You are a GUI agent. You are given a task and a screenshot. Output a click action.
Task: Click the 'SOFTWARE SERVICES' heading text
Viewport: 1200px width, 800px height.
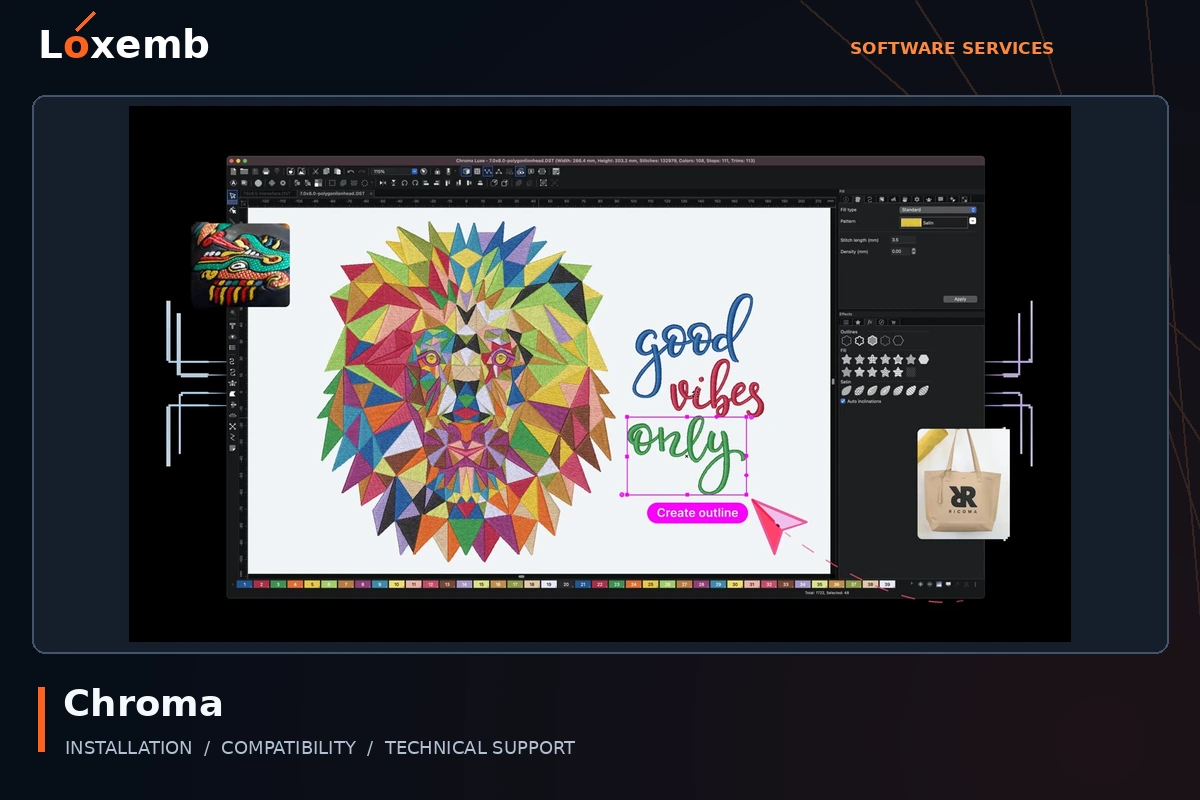click(x=952, y=48)
